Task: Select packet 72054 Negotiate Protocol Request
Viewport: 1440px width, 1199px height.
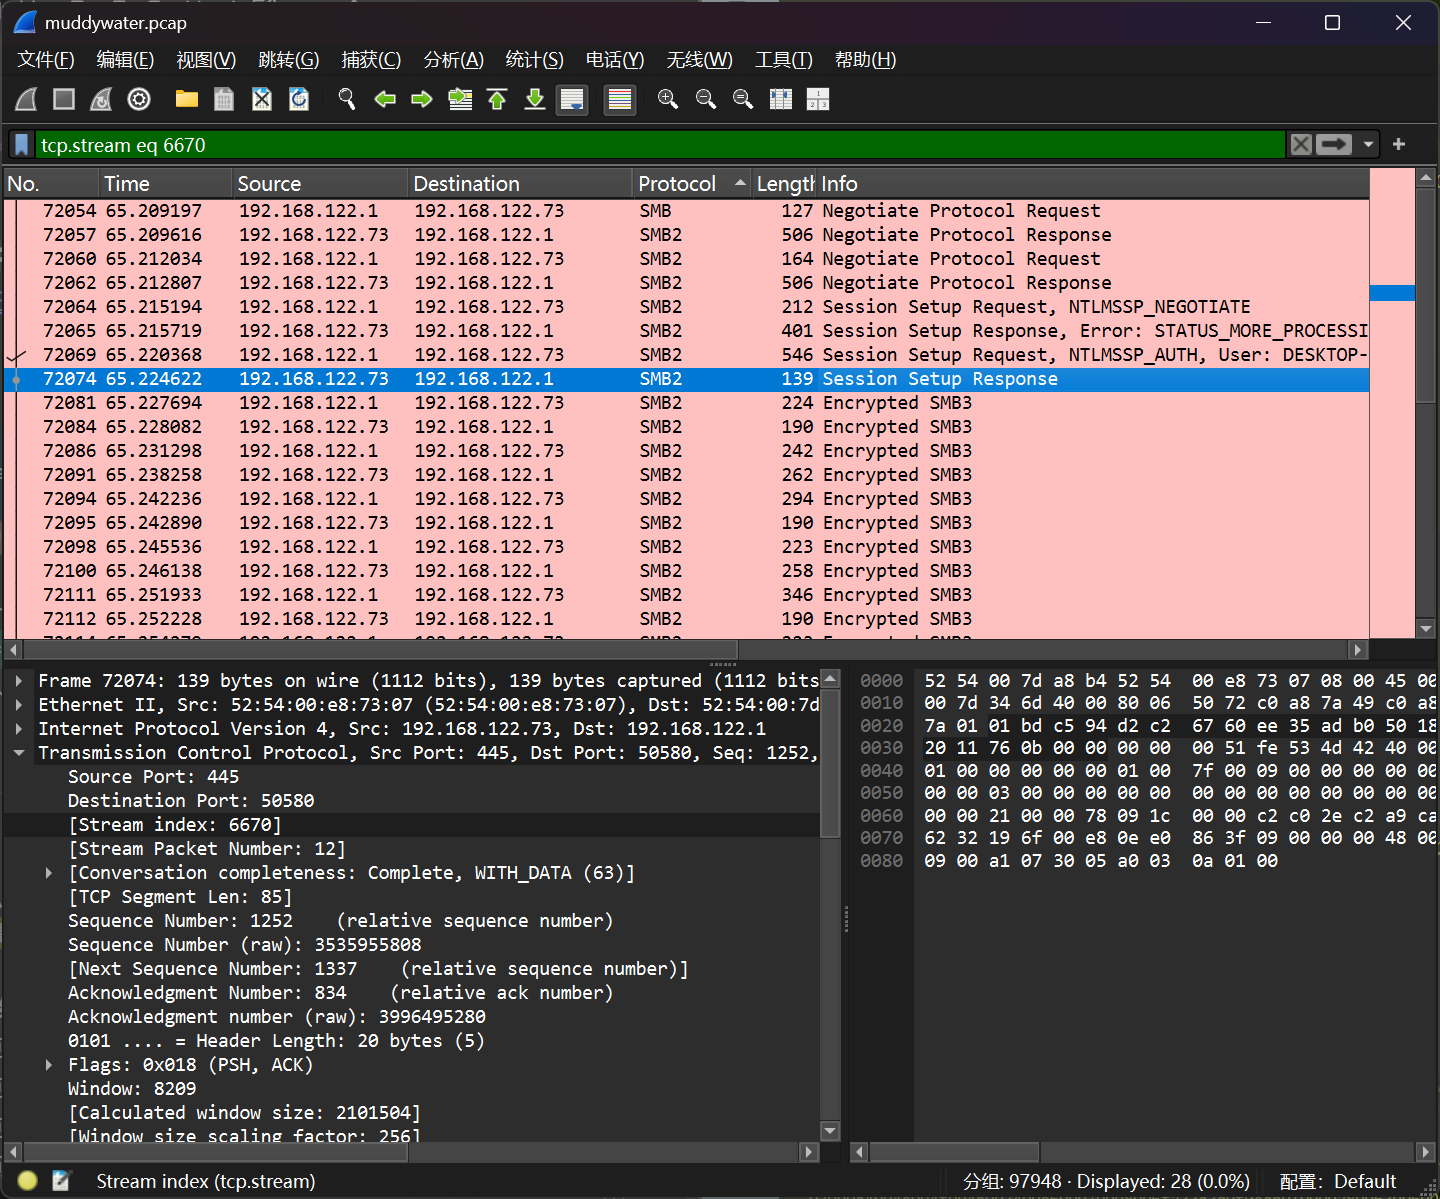Action: [x=686, y=211]
